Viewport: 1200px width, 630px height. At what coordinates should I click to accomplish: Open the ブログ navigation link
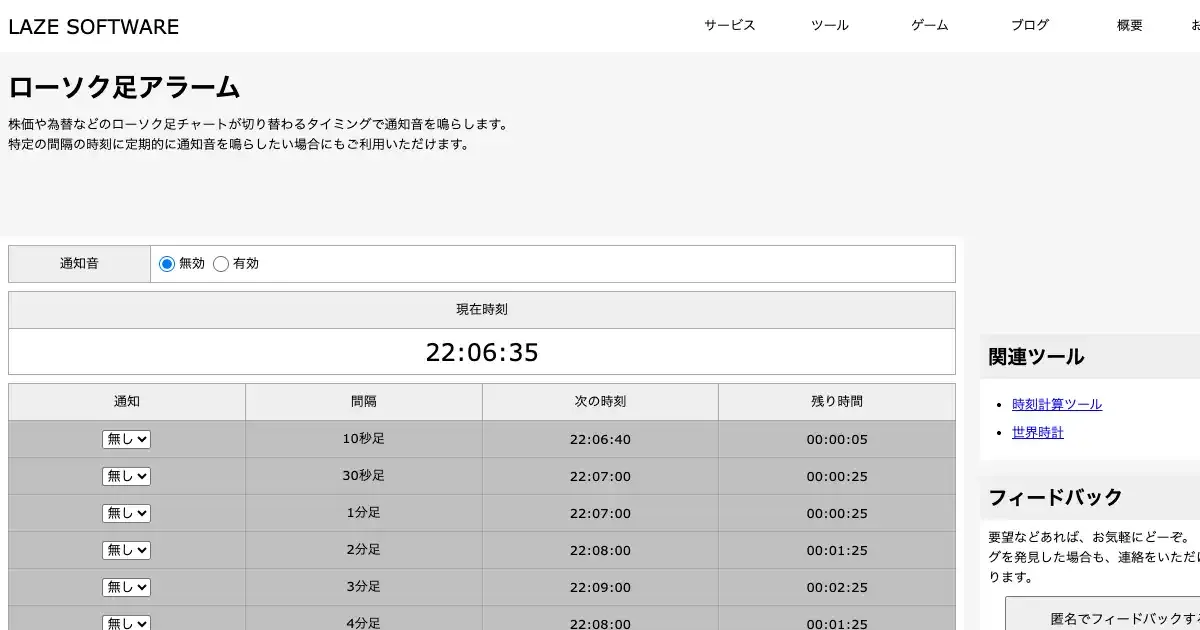click(x=1029, y=26)
